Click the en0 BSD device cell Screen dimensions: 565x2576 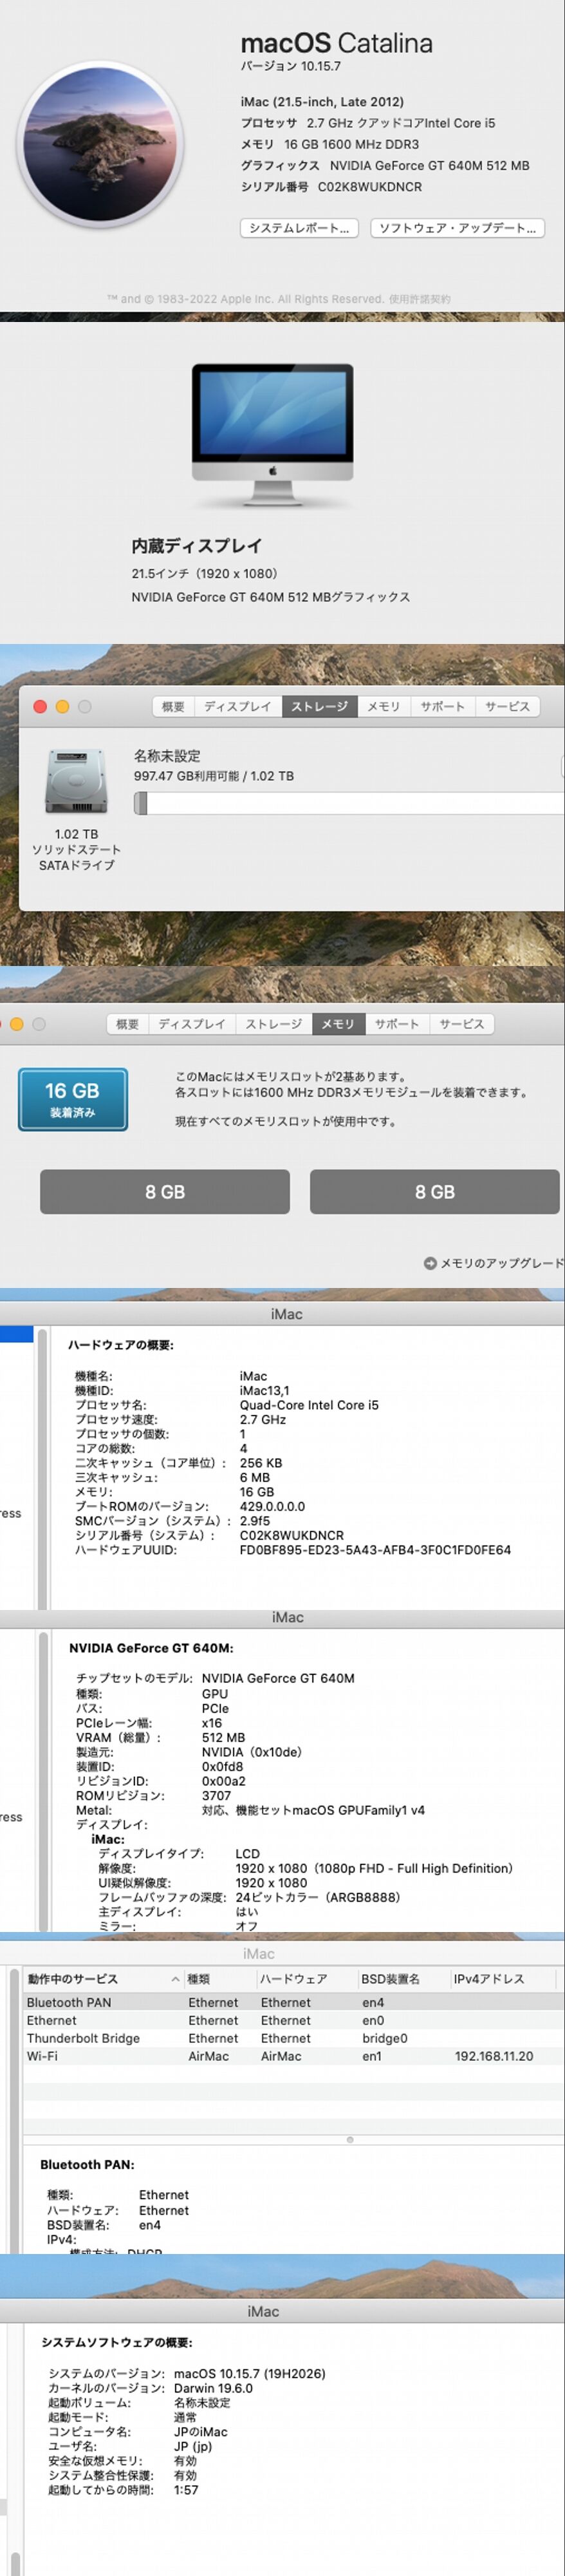coord(373,2020)
